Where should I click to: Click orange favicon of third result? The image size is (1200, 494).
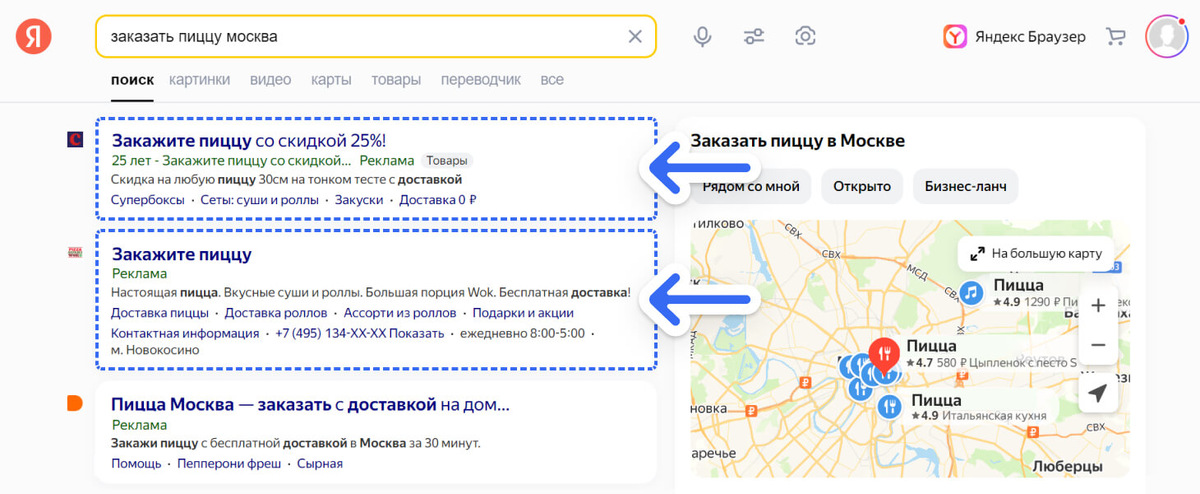click(74, 404)
